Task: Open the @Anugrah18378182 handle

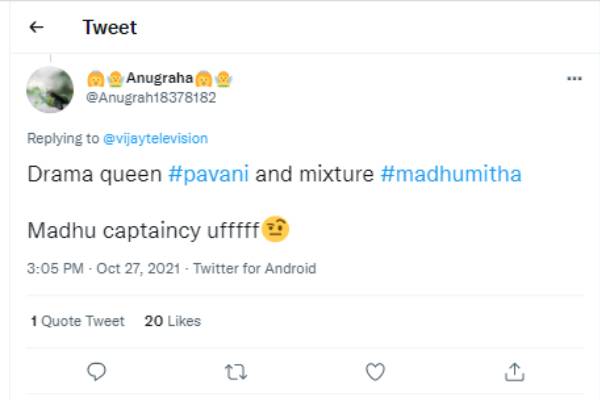Action: click(151, 97)
